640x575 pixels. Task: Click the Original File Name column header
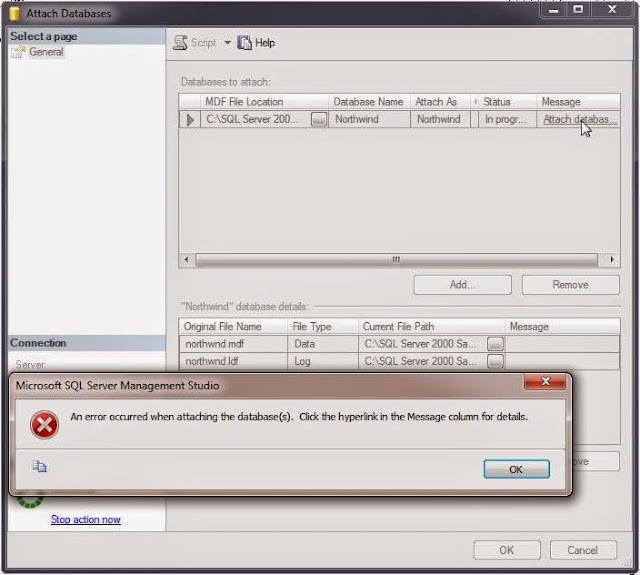click(x=233, y=326)
